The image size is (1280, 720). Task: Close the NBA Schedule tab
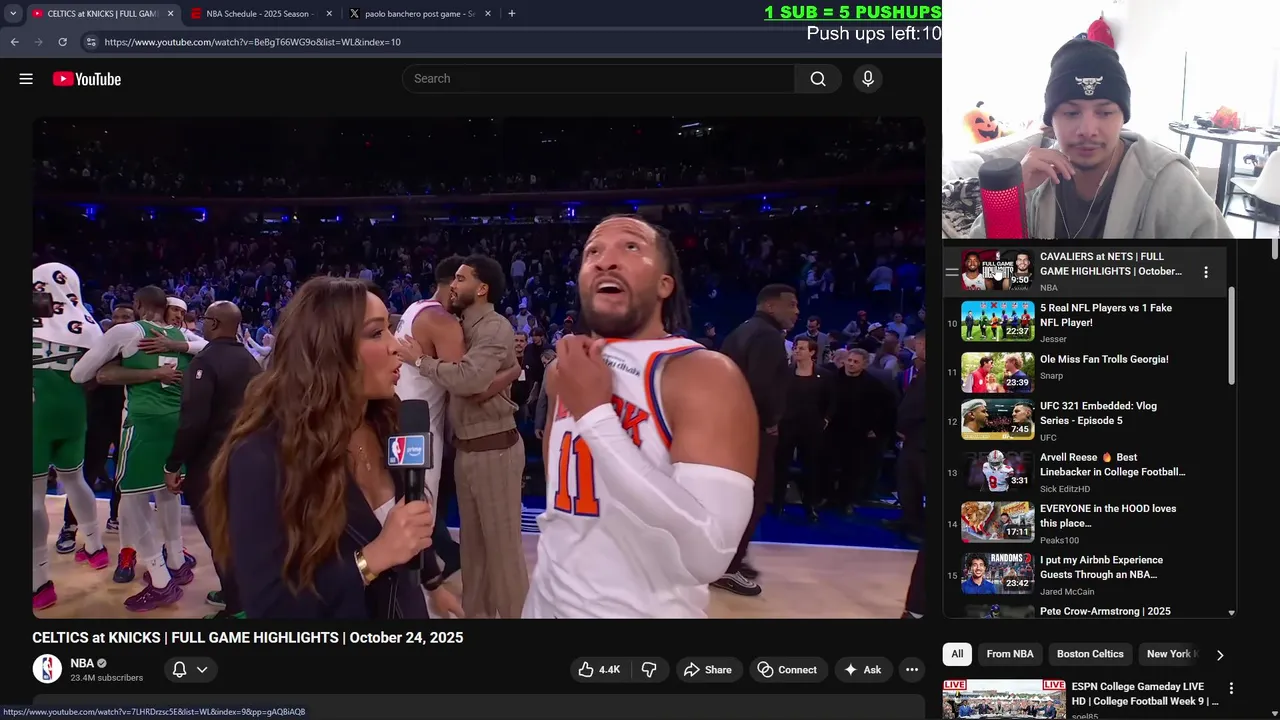click(x=329, y=14)
